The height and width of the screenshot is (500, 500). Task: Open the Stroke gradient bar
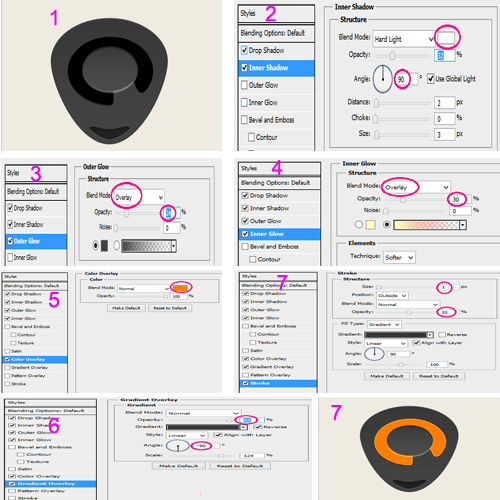(x=399, y=335)
